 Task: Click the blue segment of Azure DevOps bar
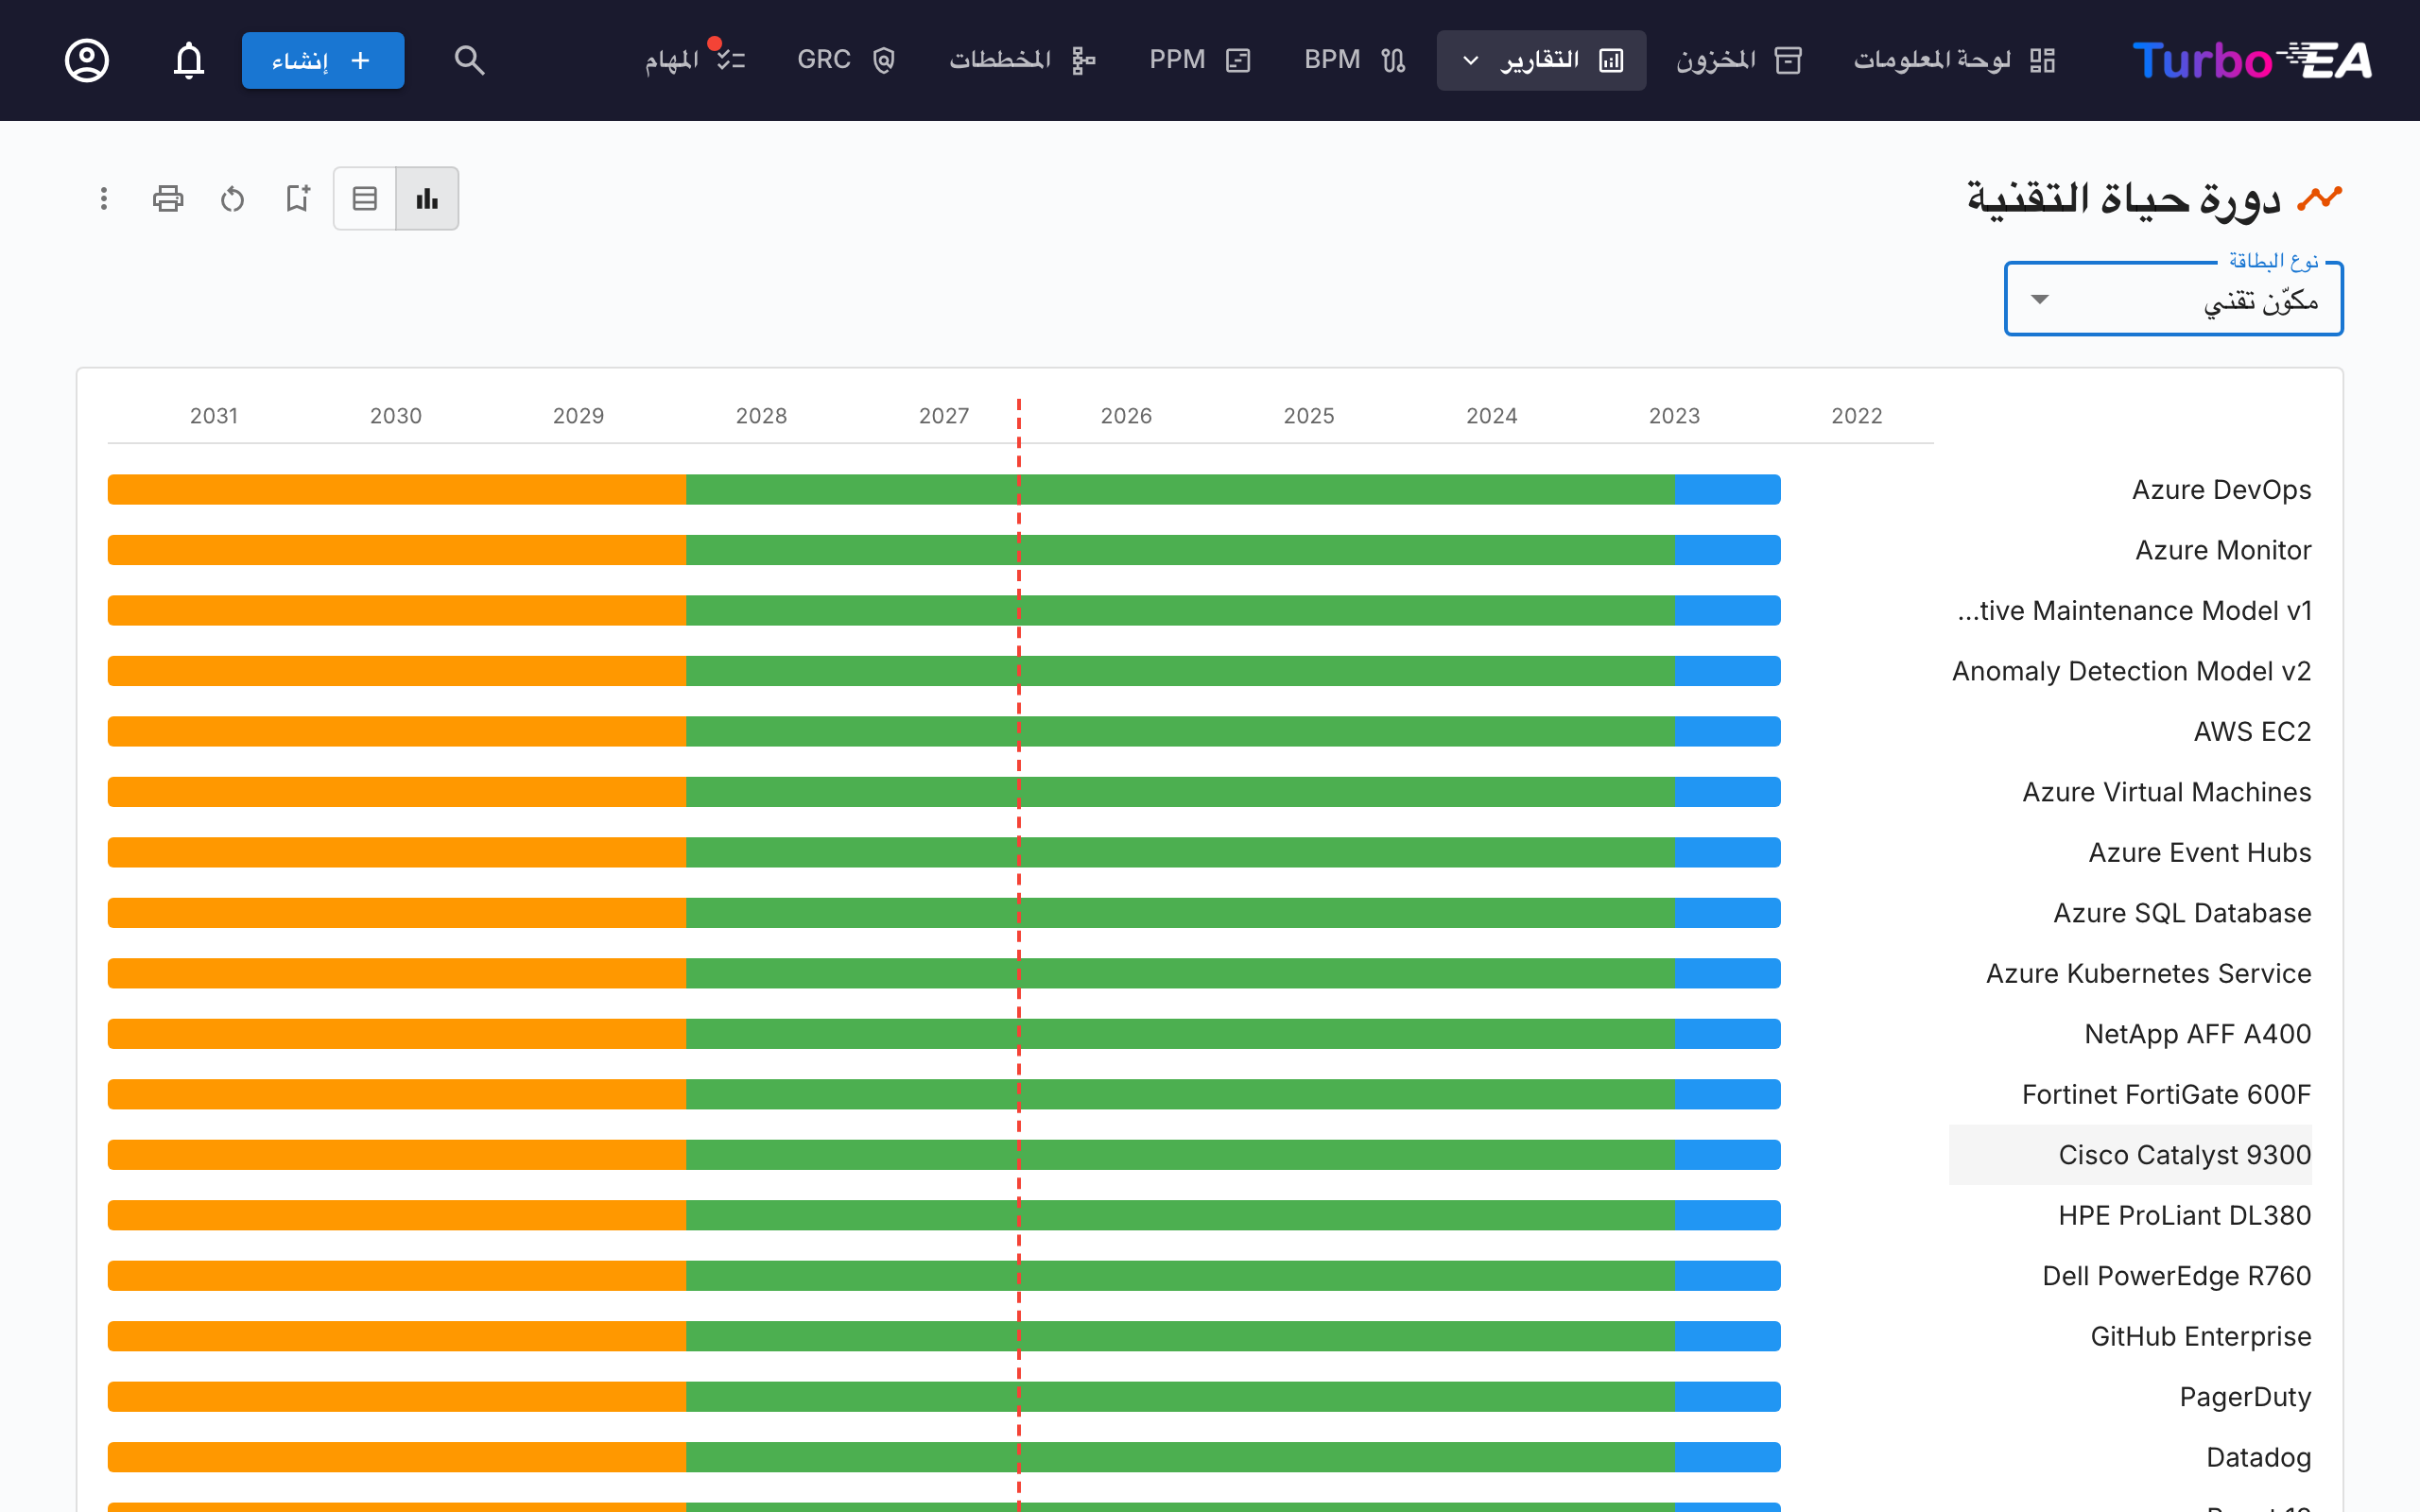click(x=1728, y=490)
